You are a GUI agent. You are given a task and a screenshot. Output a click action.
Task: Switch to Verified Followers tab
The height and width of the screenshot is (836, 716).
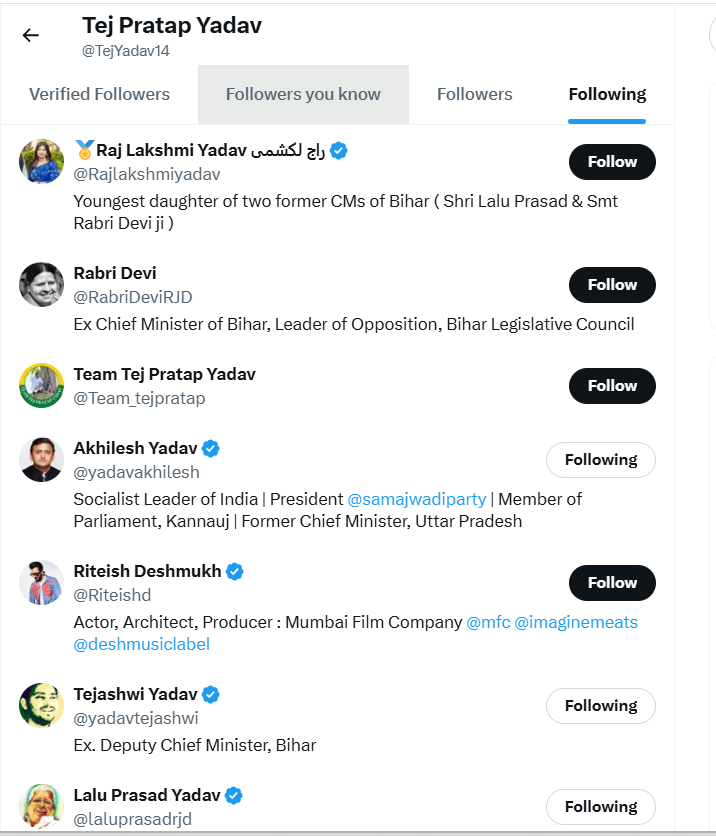(99, 95)
